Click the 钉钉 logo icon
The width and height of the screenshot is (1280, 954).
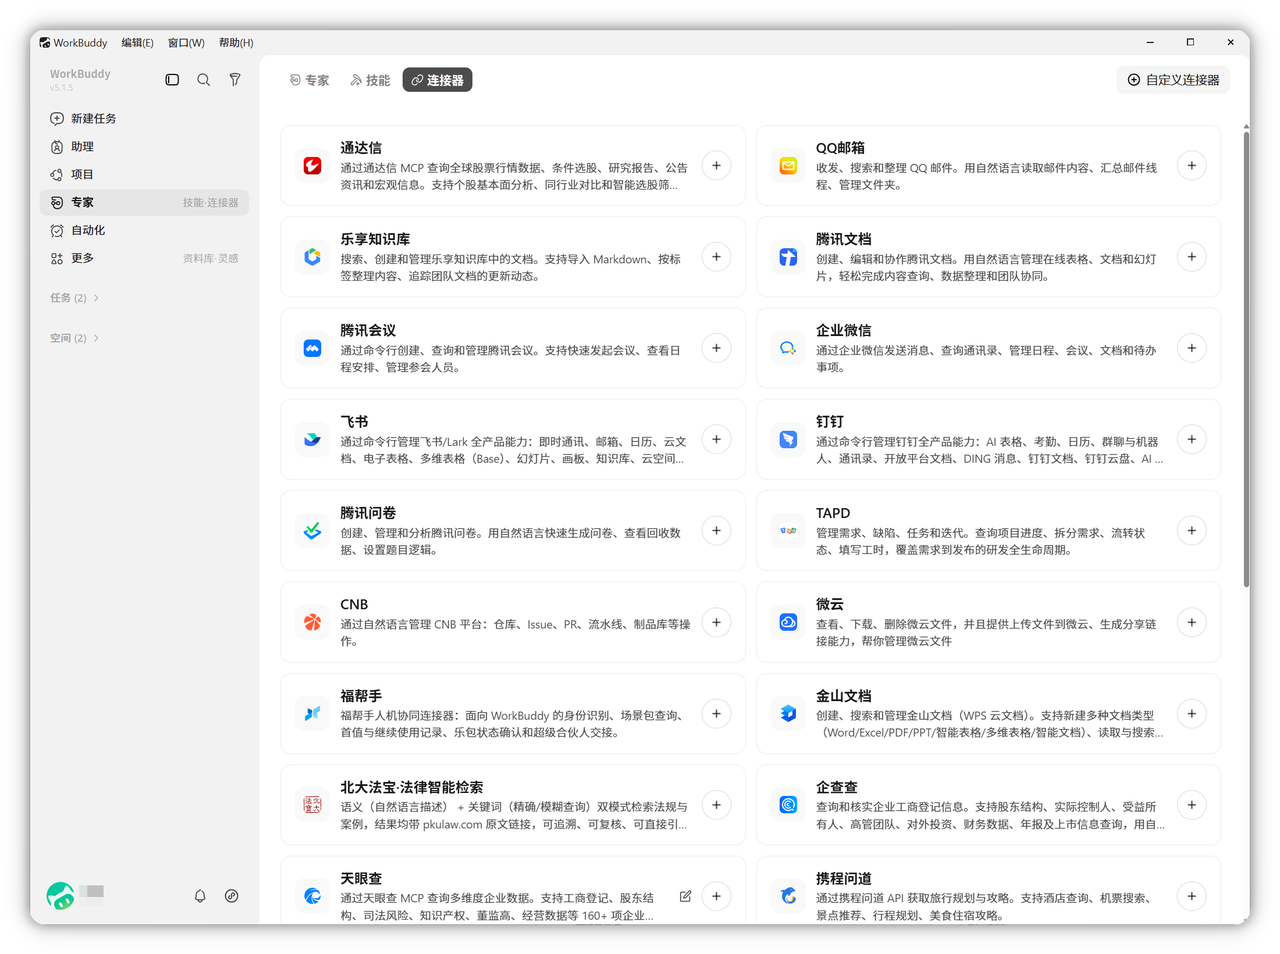[x=789, y=440]
